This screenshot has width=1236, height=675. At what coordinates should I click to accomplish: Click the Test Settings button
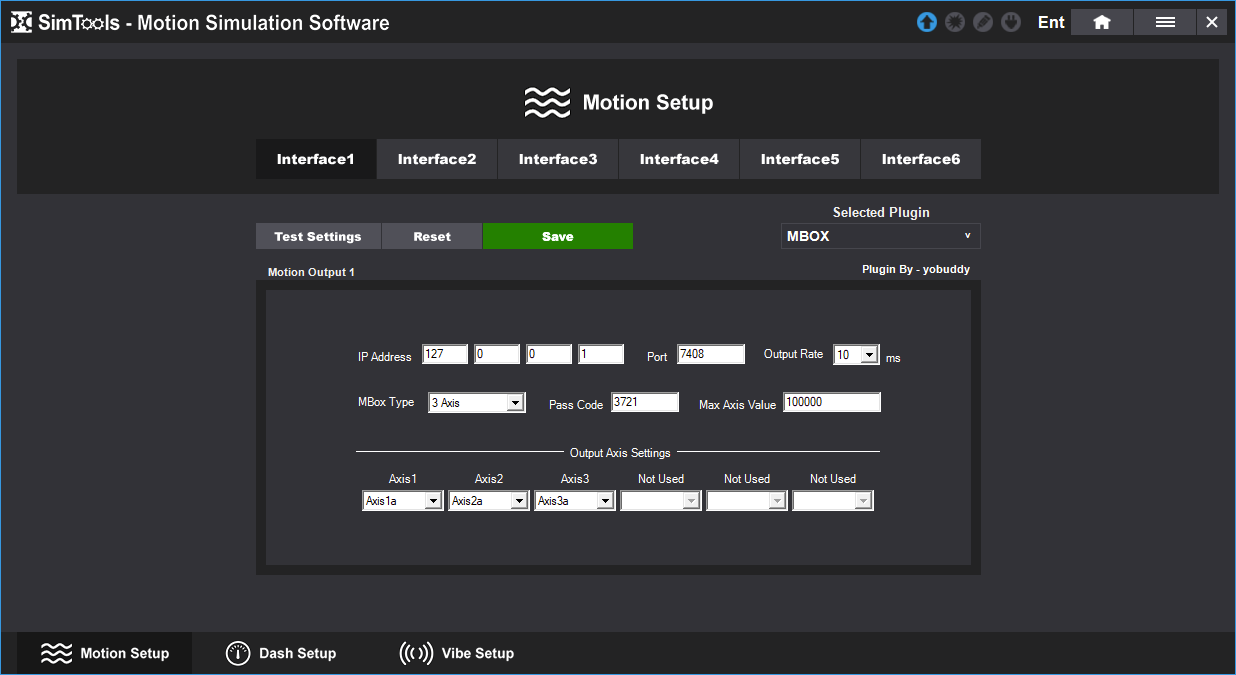(318, 236)
